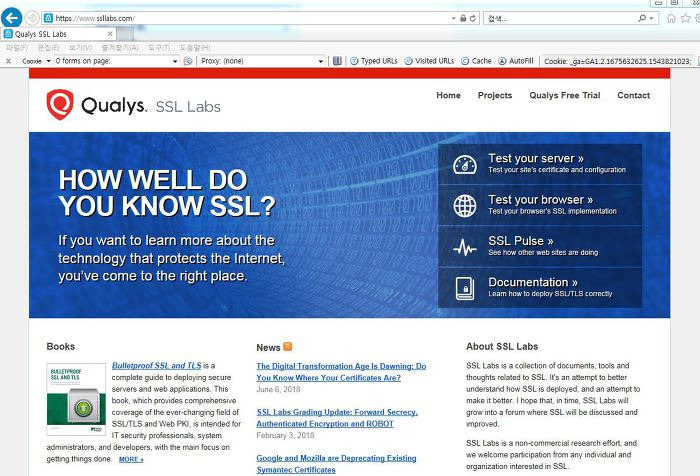Image resolution: width=700 pixels, height=476 pixels.
Task: Open Digital Transformation Age news article
Action: [x=341, y=372]
